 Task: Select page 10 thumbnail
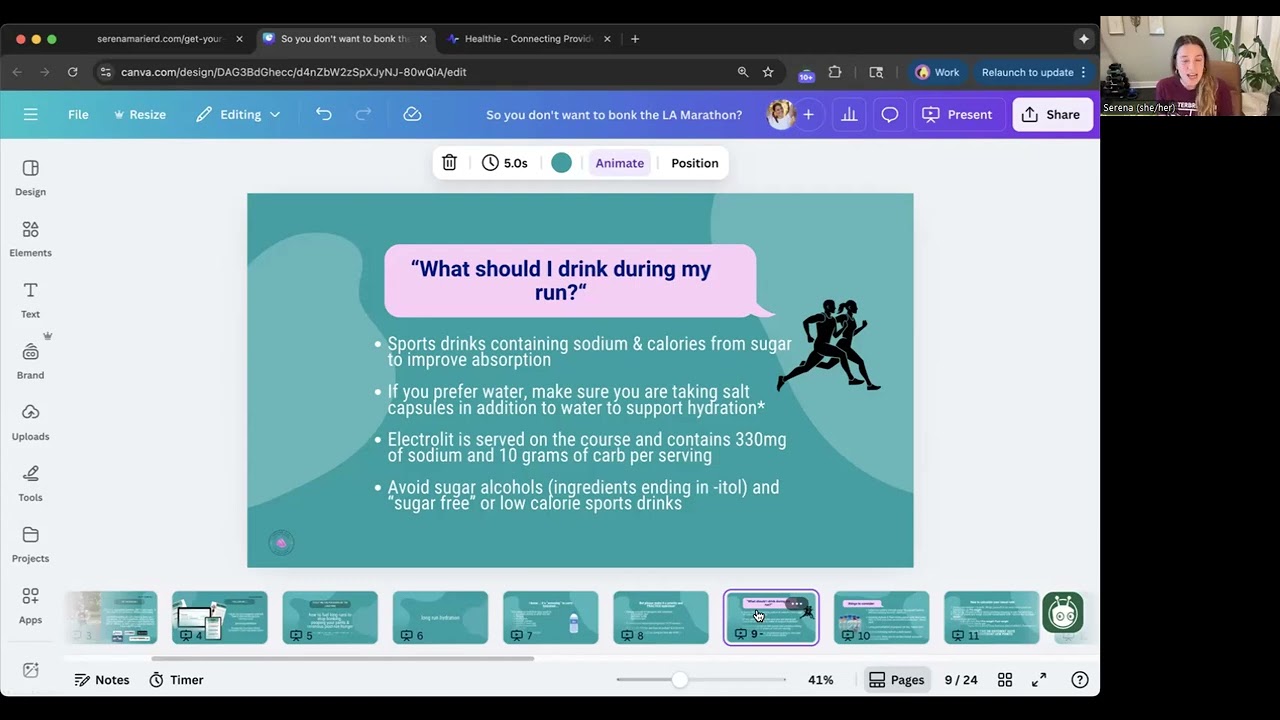tap(882, 617)
